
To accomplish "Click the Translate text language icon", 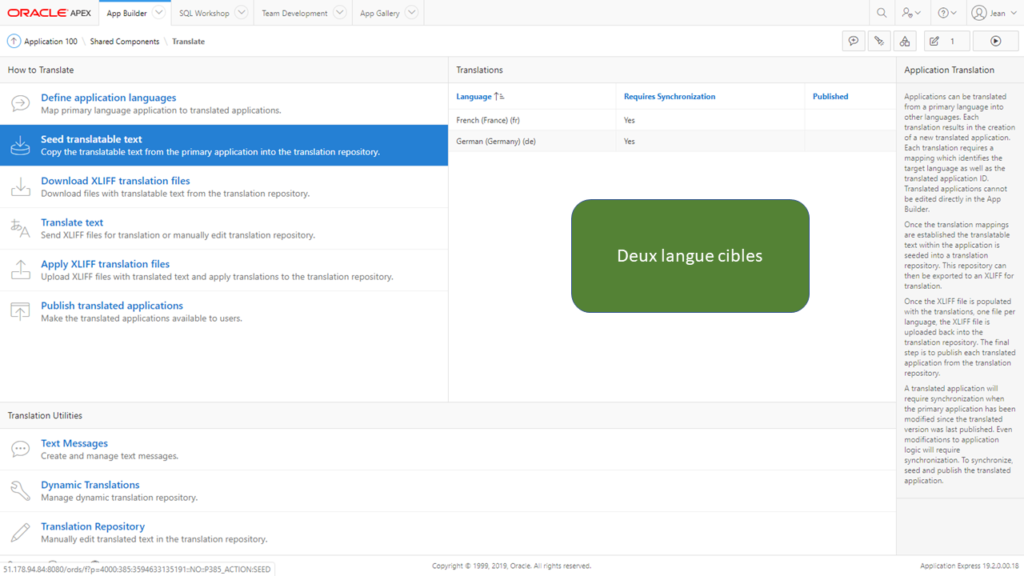I will point(20,229).
